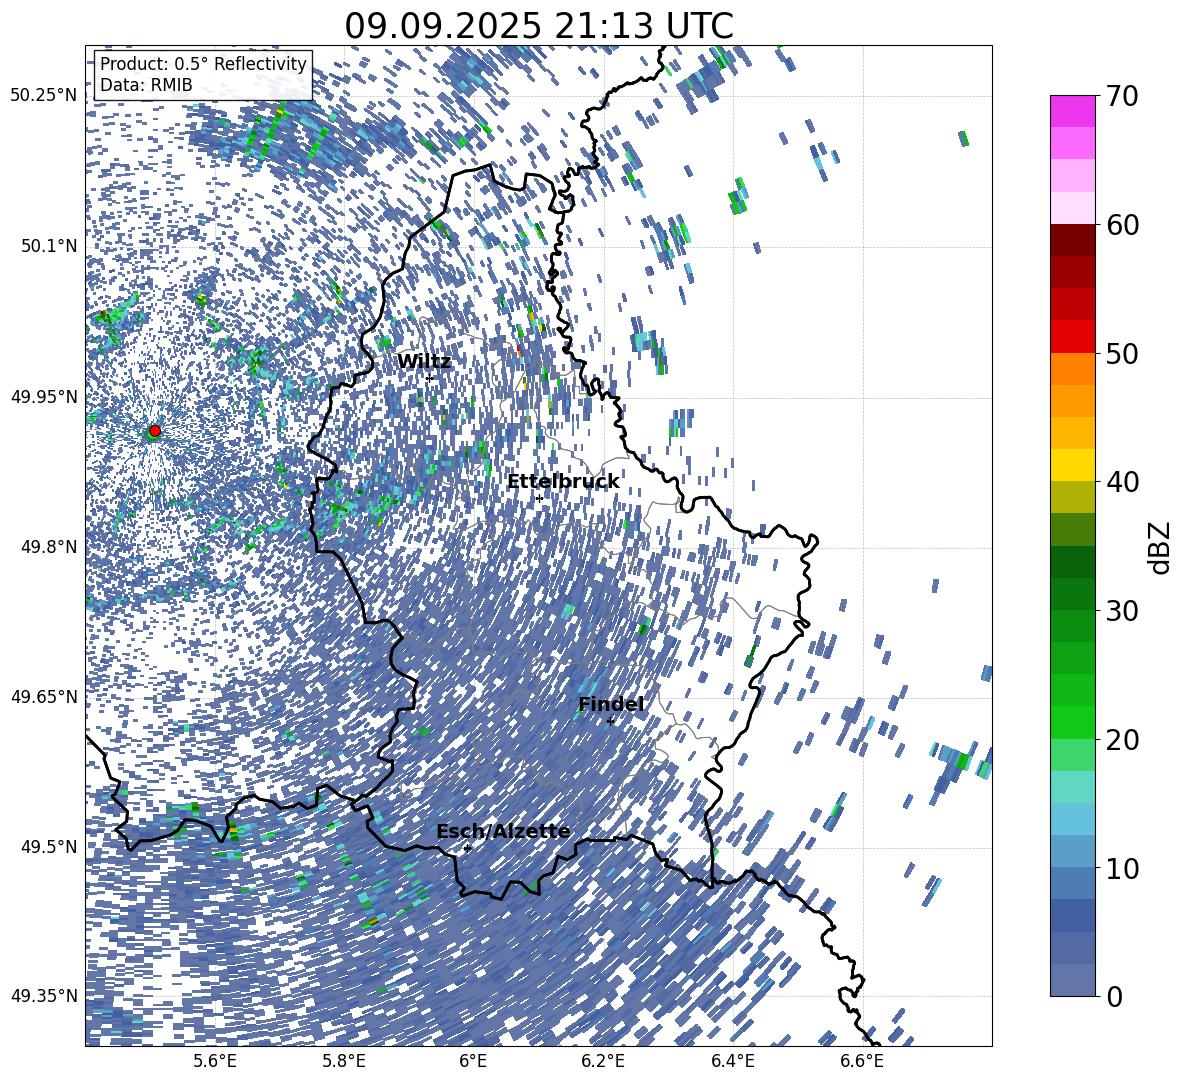Click the colorbar tick label 60
Image resolution: width=1184 pixels, height=1081 pixels.
pyautogui.click(x=1122, y=225)
